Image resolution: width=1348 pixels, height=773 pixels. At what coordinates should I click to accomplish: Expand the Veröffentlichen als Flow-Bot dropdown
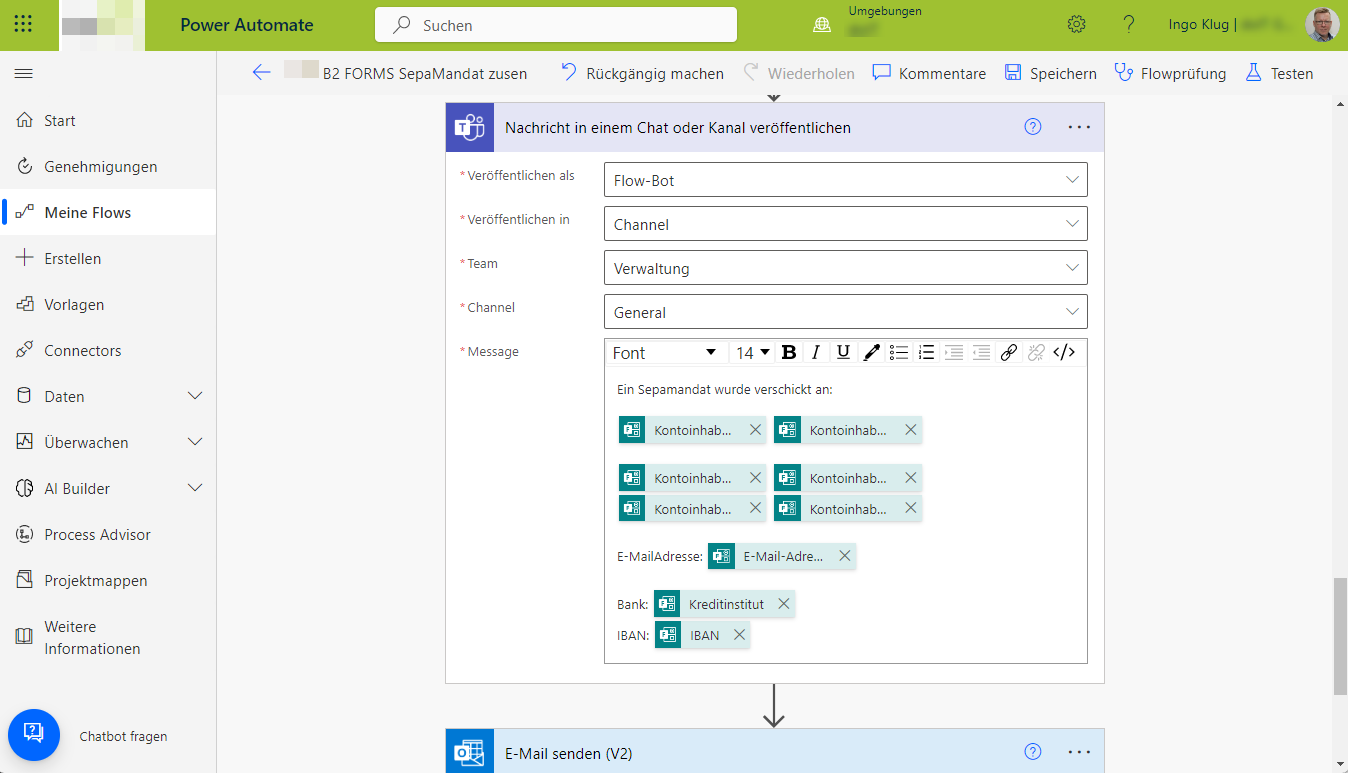tap(846, 181)
